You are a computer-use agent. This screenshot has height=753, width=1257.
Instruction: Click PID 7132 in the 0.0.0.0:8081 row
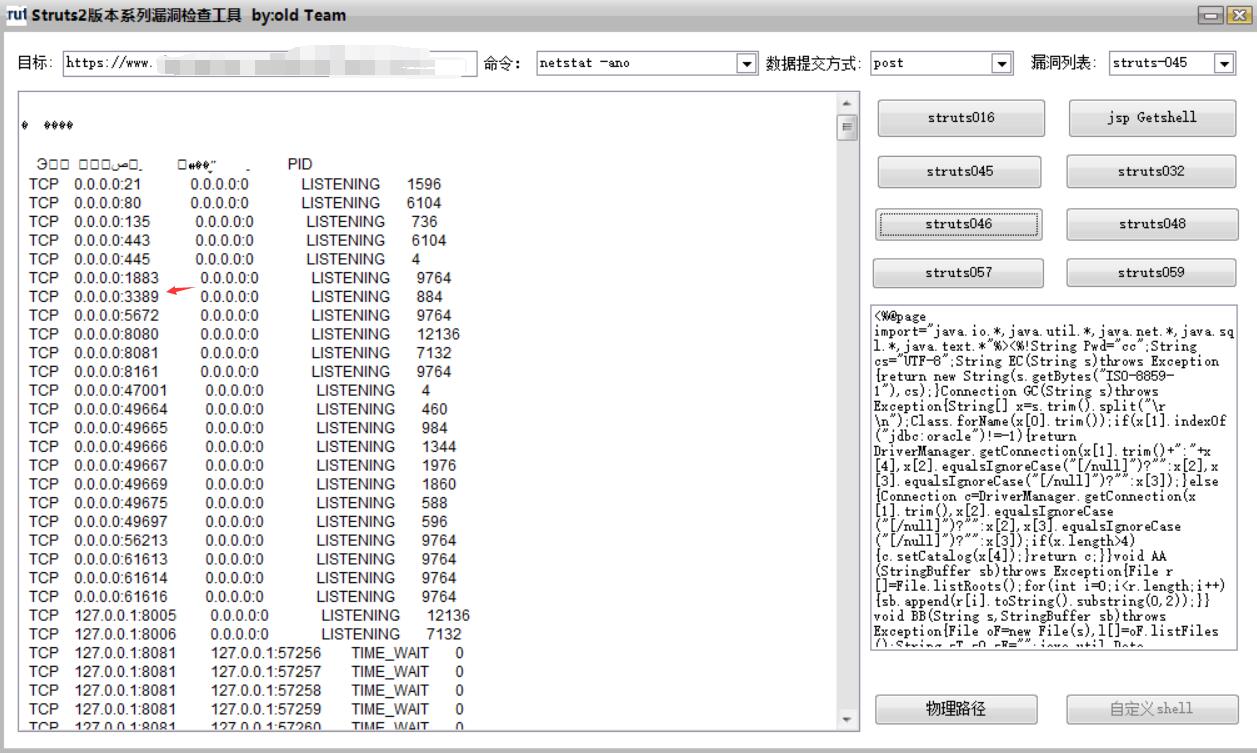434,353
